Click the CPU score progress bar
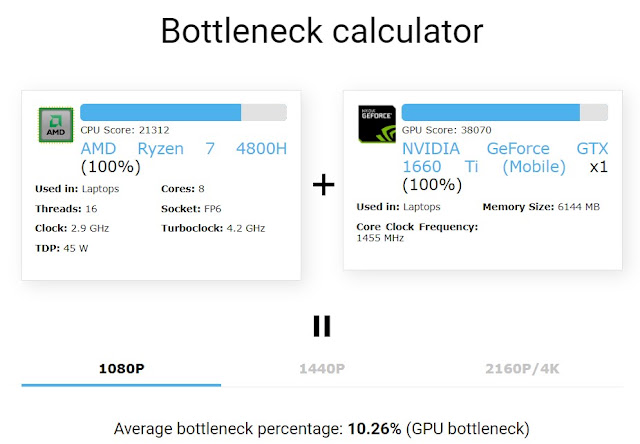This screenshot has width=640, height=444. [x=183, y=112]
